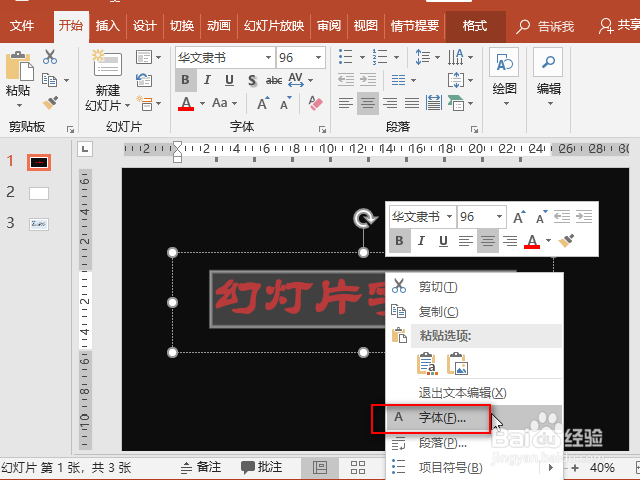
Task: Open mini toolbar font size 96 dropdown
Action: click(499, 216)
